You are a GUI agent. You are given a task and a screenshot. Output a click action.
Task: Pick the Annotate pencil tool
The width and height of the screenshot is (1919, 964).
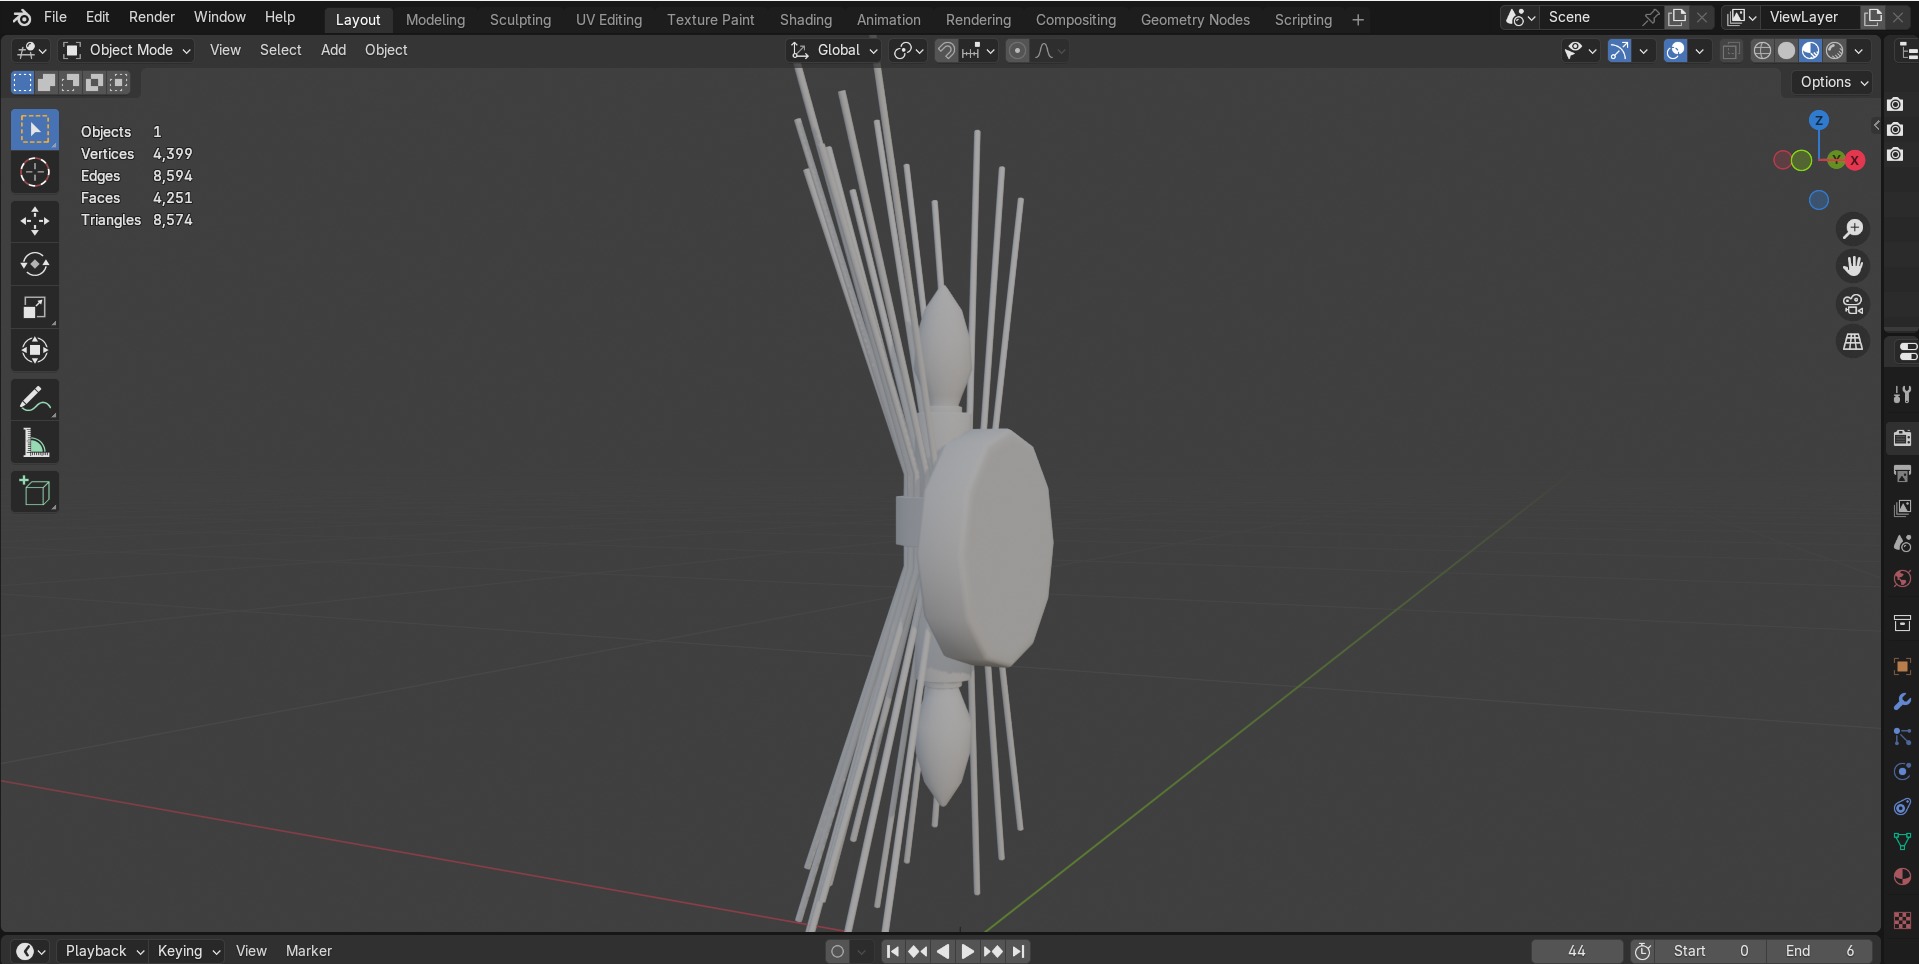(x=35, y=400)
